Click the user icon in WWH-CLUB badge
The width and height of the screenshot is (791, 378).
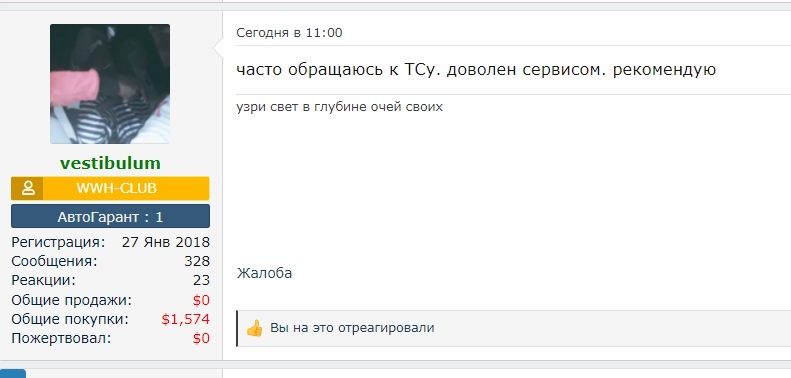tap(28, 188)
